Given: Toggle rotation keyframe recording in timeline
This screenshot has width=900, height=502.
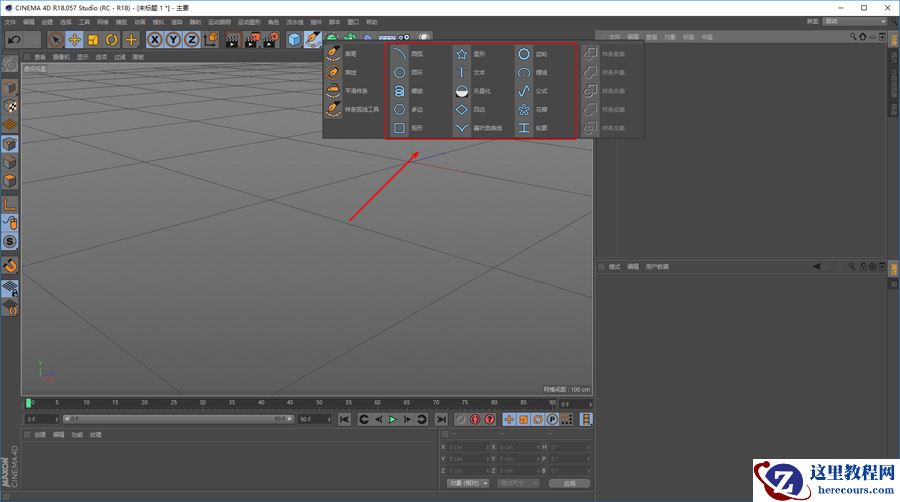Looking at the screenshot, I should (538, 419).
